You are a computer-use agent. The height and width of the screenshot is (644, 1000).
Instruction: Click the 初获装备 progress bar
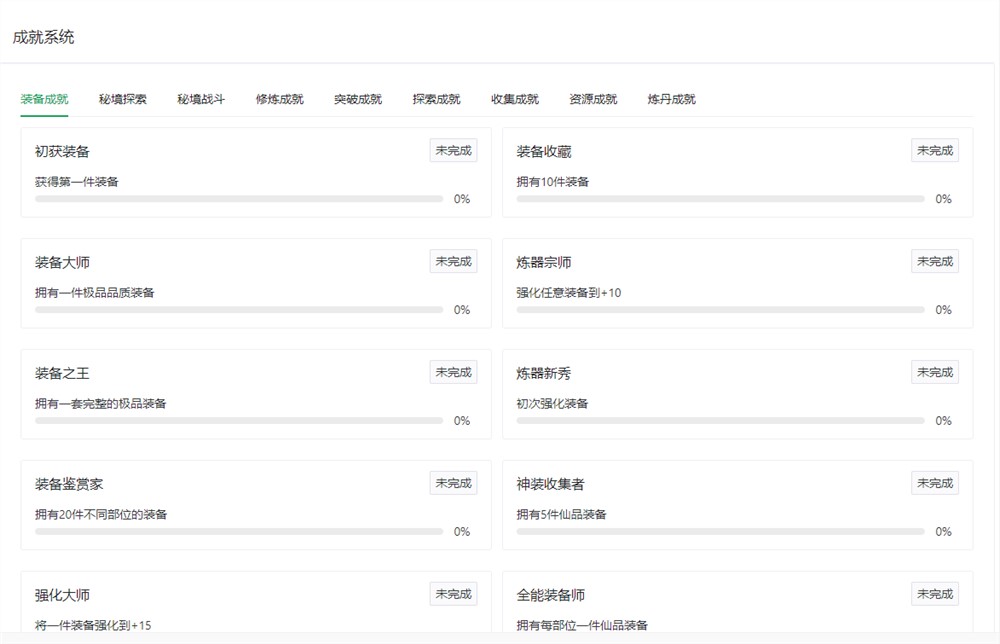(x=238, y=199)
